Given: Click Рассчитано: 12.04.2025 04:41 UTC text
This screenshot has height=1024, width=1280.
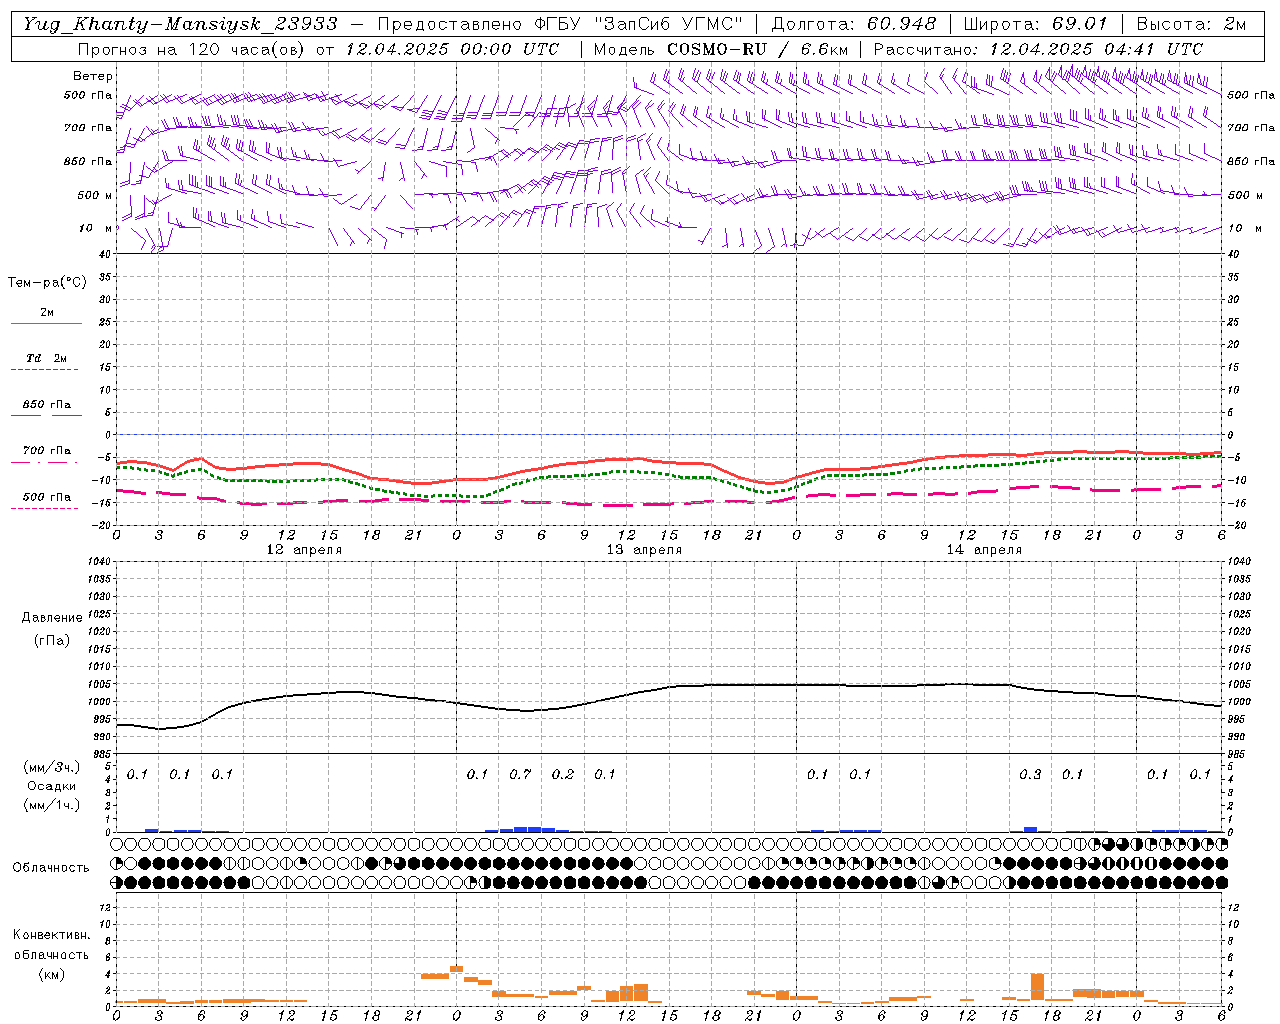Looking at the screenshot, I should coord(1038,49).
